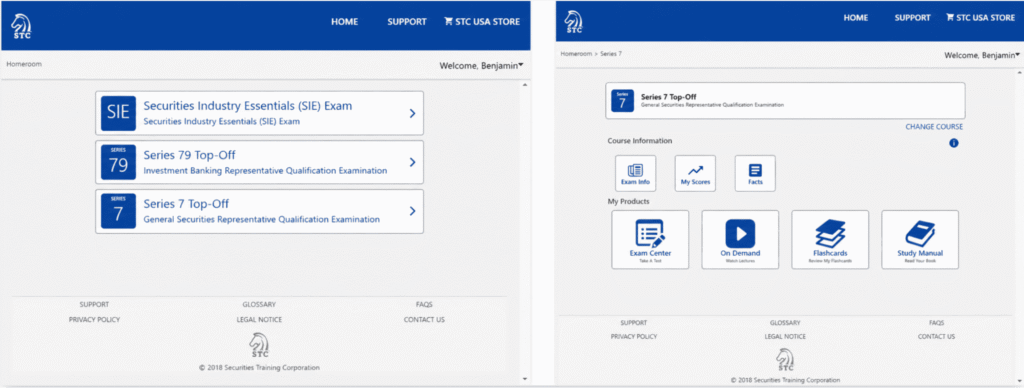Click footer STC logo in left window
The height and width of the screenshot is (388, 1024).
(259, 346)
